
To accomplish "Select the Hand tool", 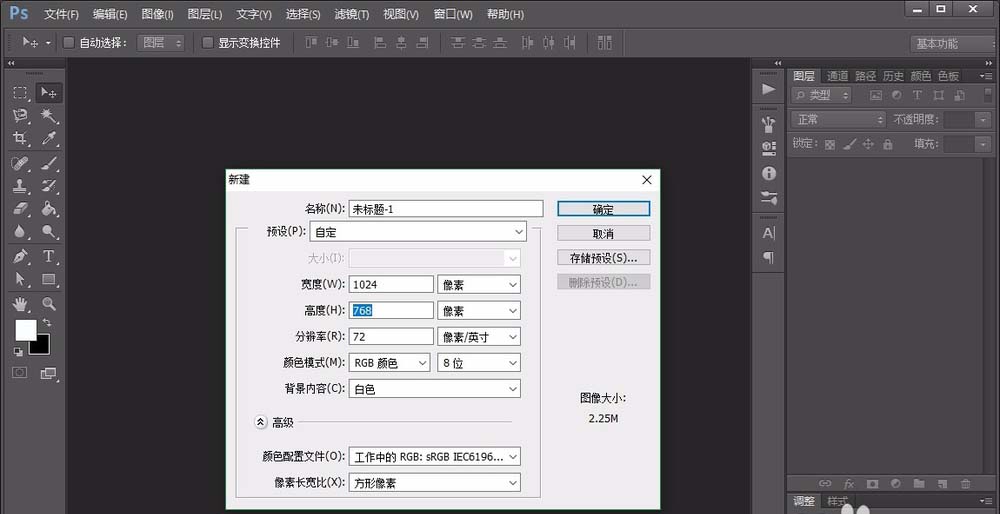I will point(20,304).
